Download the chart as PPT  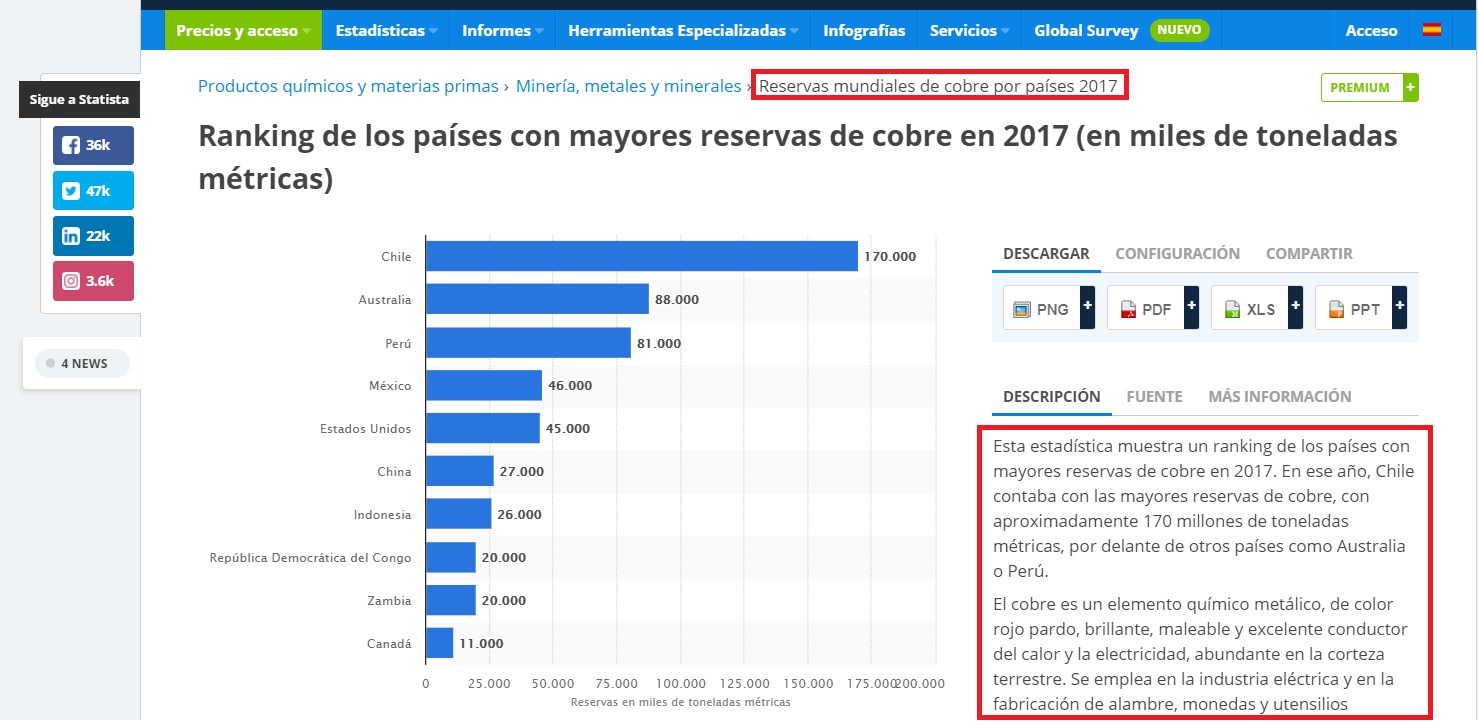[1360, 309]
